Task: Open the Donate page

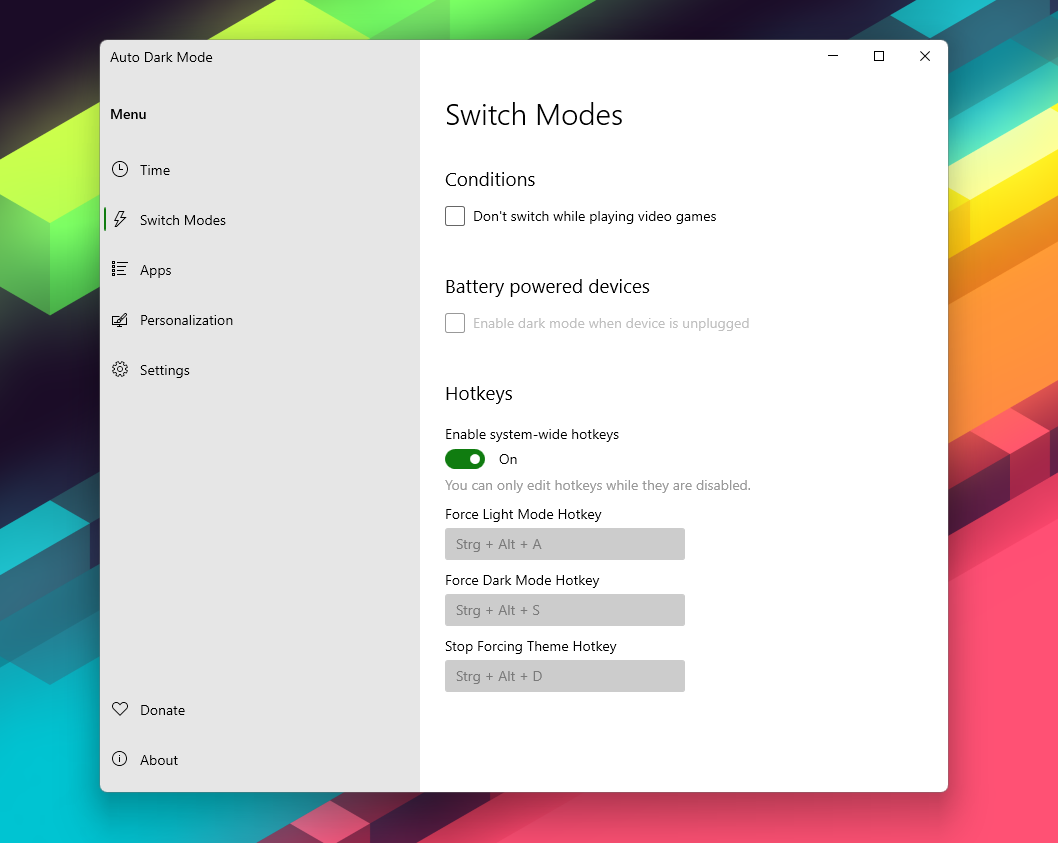Action: tap(260, 710)
